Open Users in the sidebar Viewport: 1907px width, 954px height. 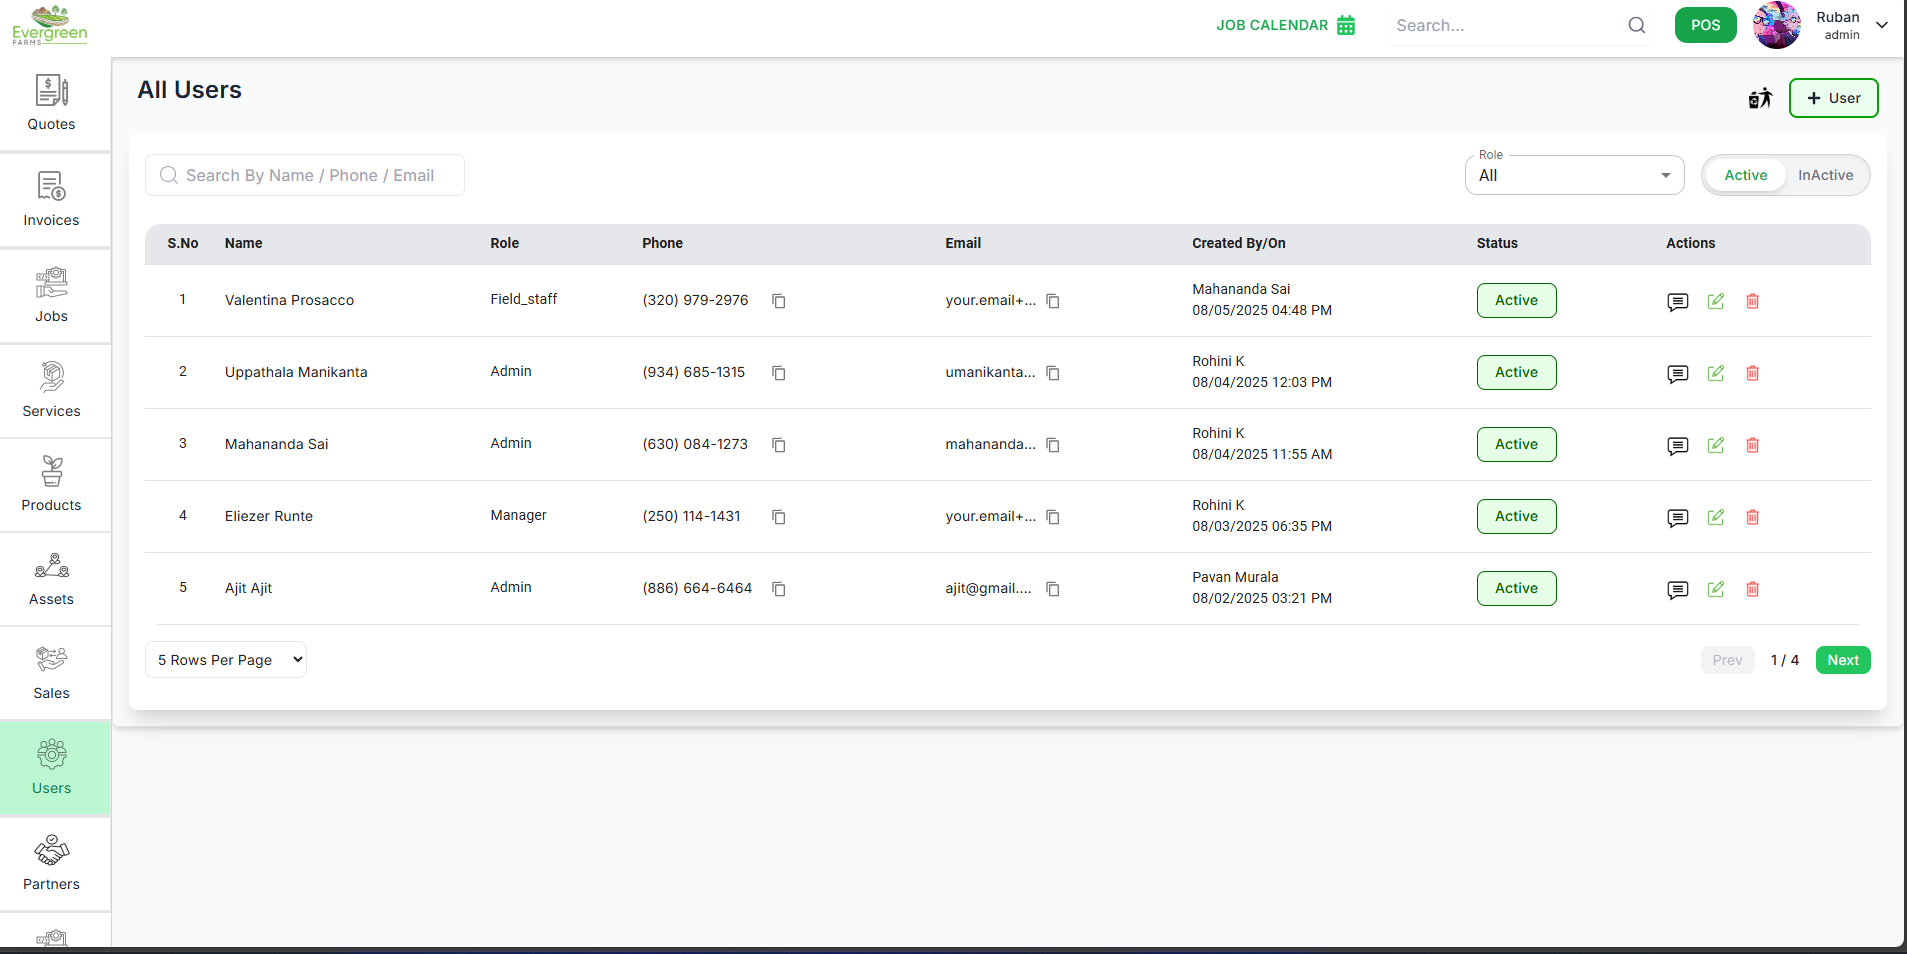coord(52,768)
